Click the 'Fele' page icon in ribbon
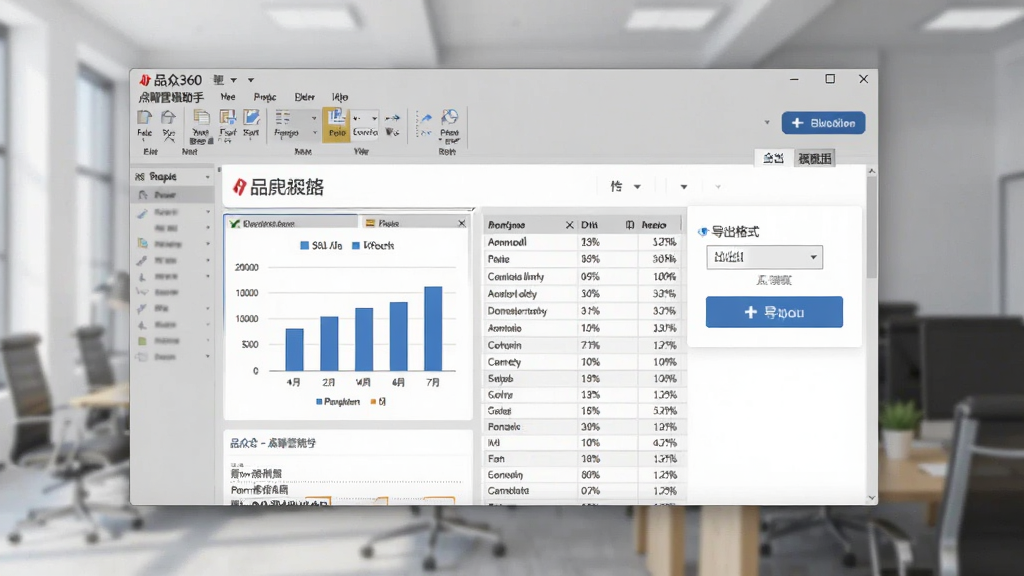 tap(144, 118)
